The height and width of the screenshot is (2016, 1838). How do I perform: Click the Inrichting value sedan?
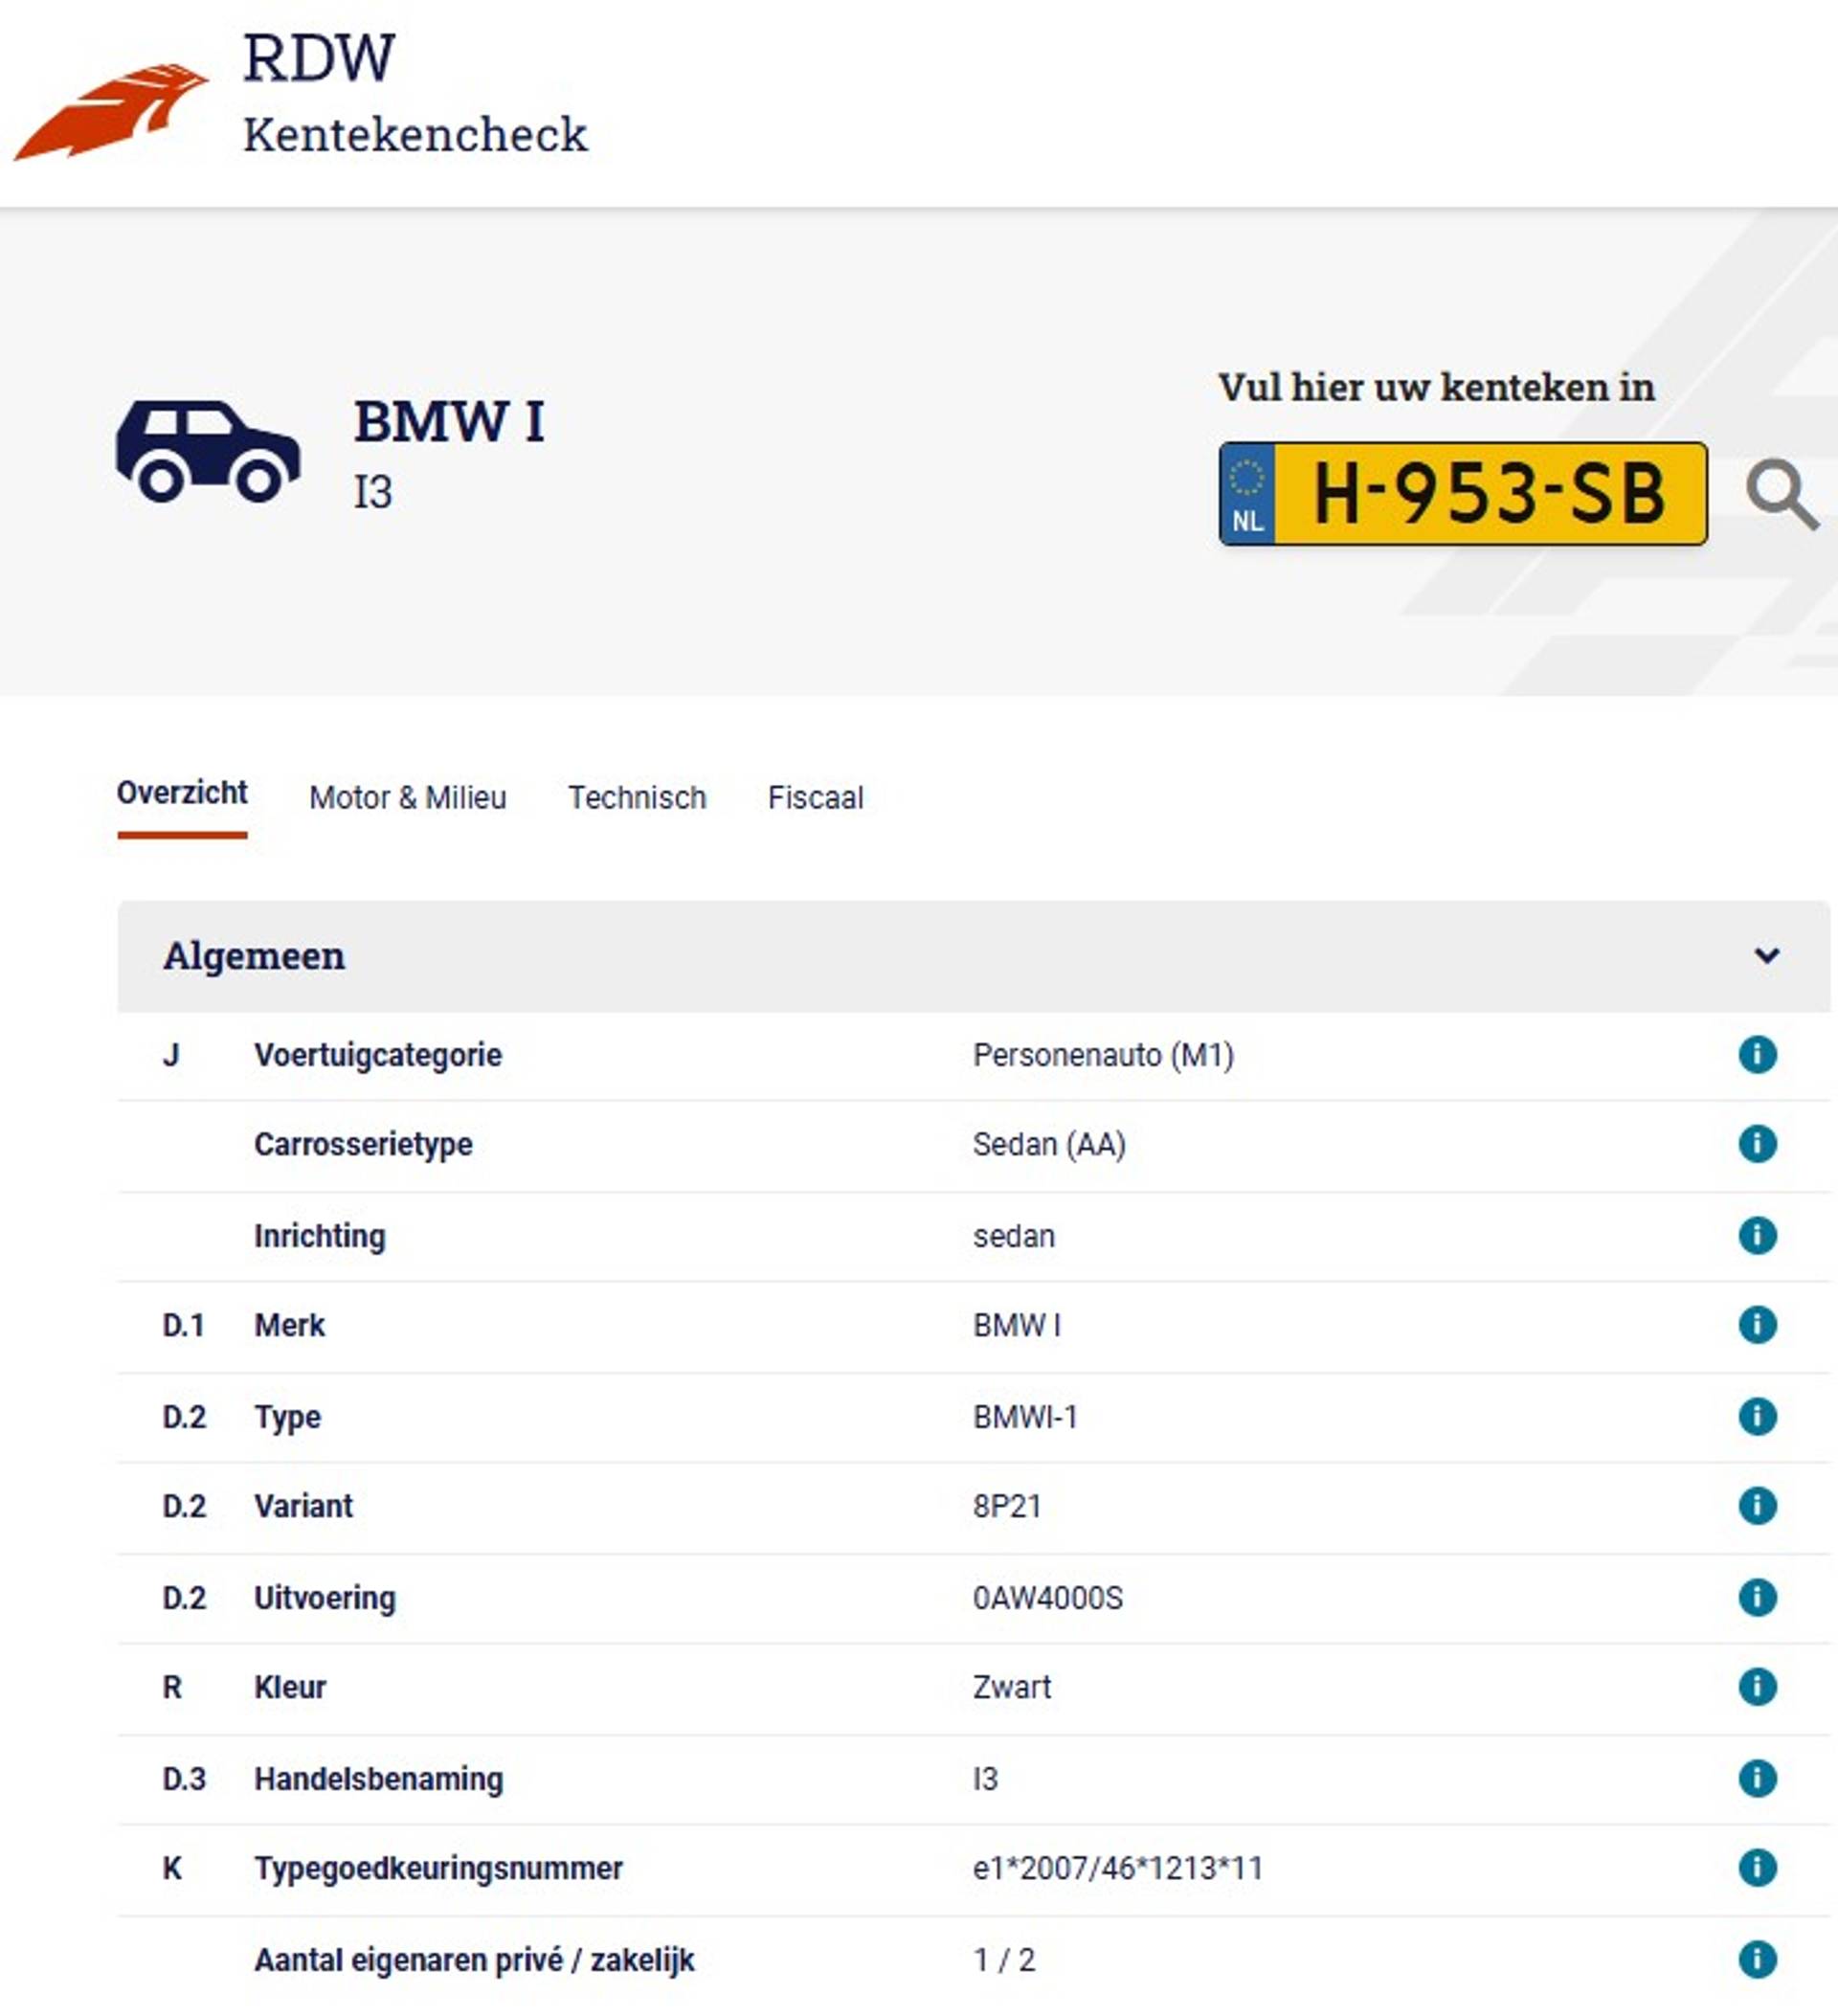(1014, 1236)
